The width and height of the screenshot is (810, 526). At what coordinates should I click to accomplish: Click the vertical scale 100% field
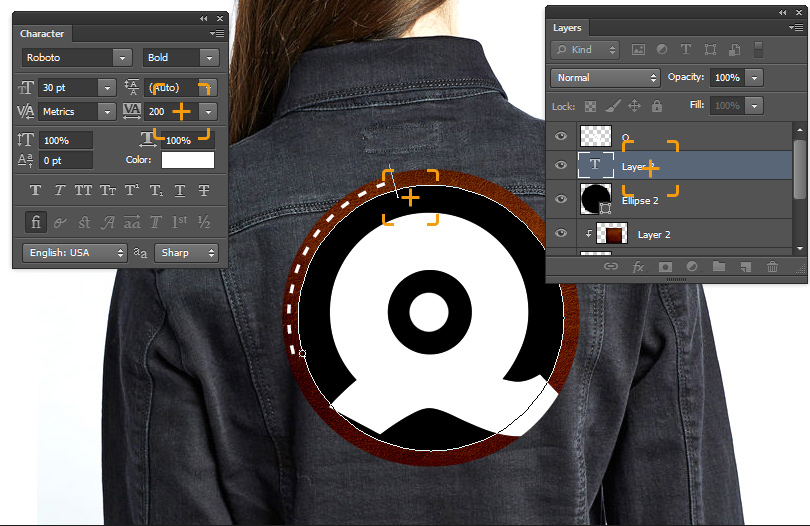click(66, 141)
